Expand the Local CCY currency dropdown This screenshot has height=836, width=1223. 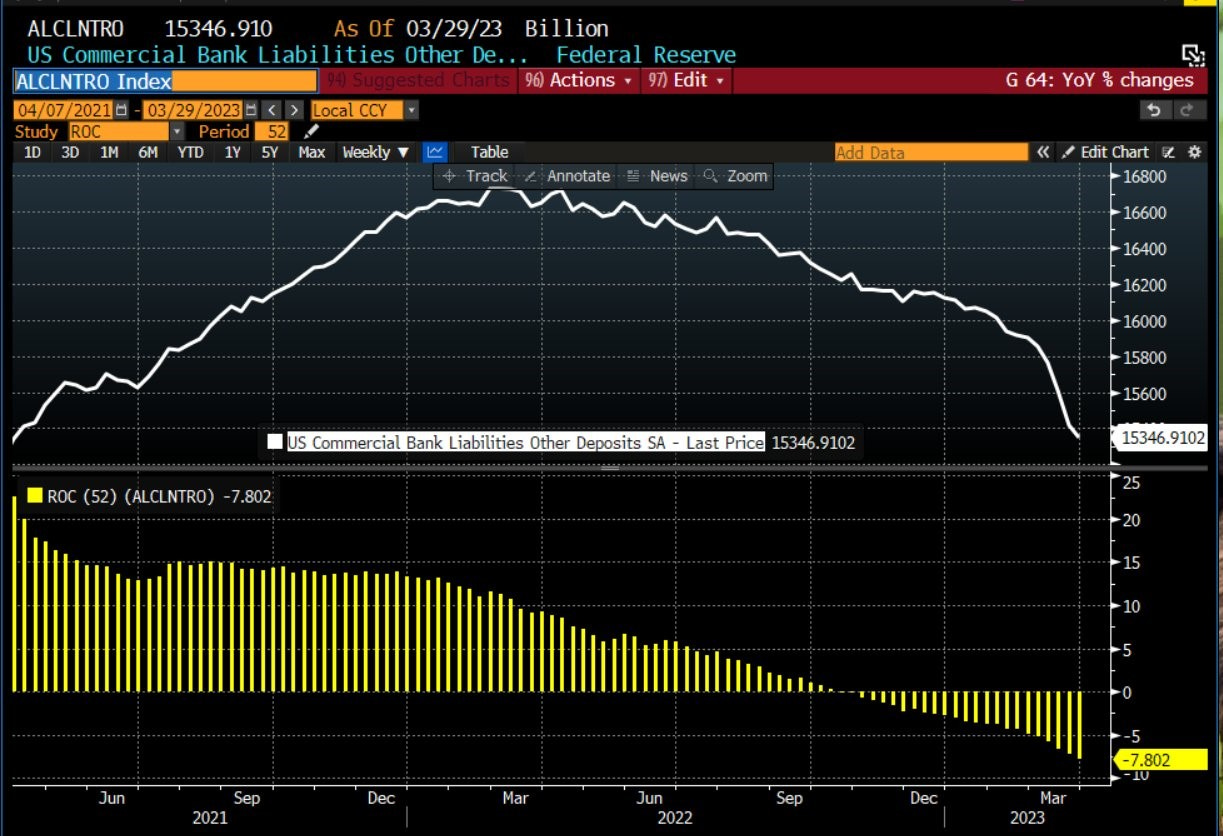[365, 110]
